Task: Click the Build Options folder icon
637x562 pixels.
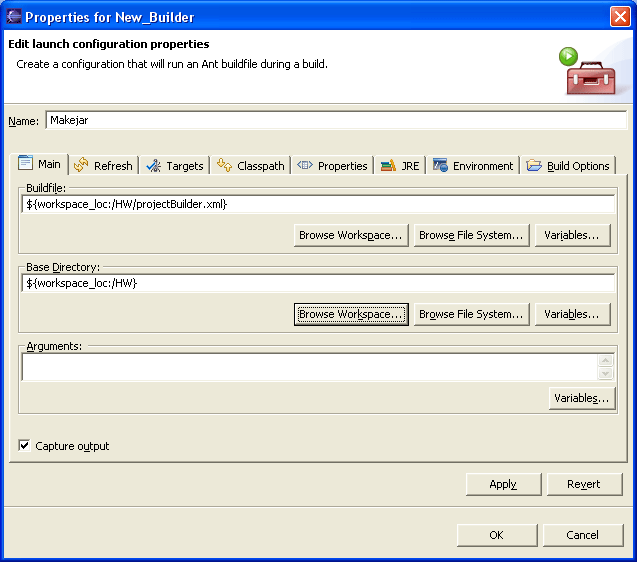Action: 534,165
